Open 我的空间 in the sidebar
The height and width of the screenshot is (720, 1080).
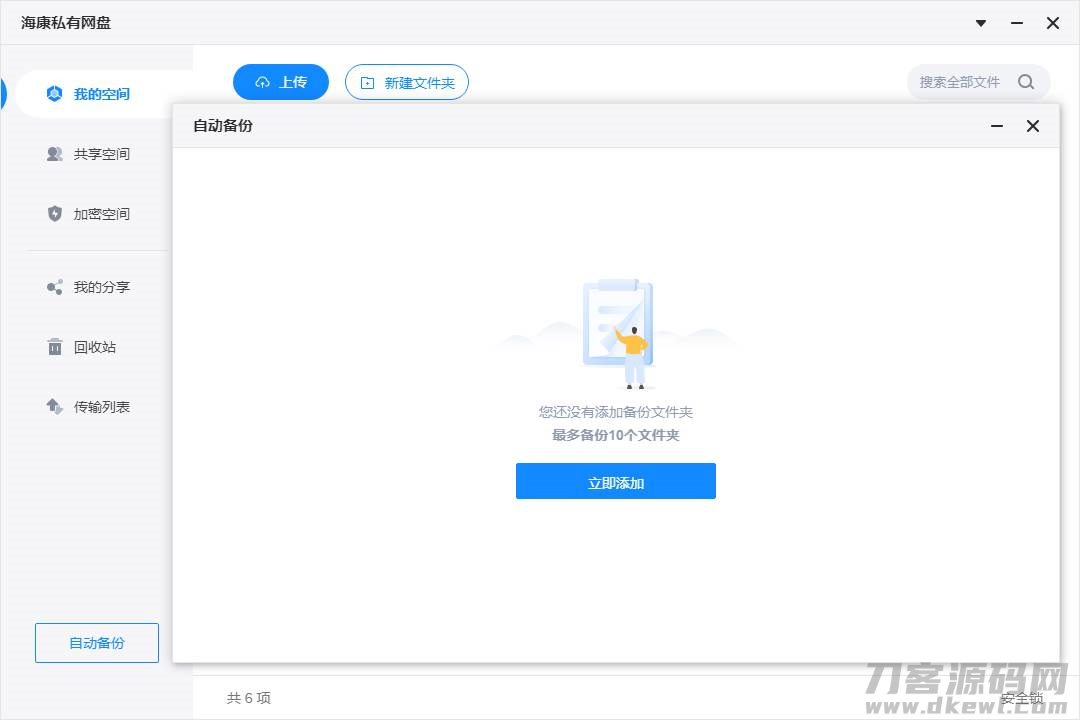[x=103, y=94]
